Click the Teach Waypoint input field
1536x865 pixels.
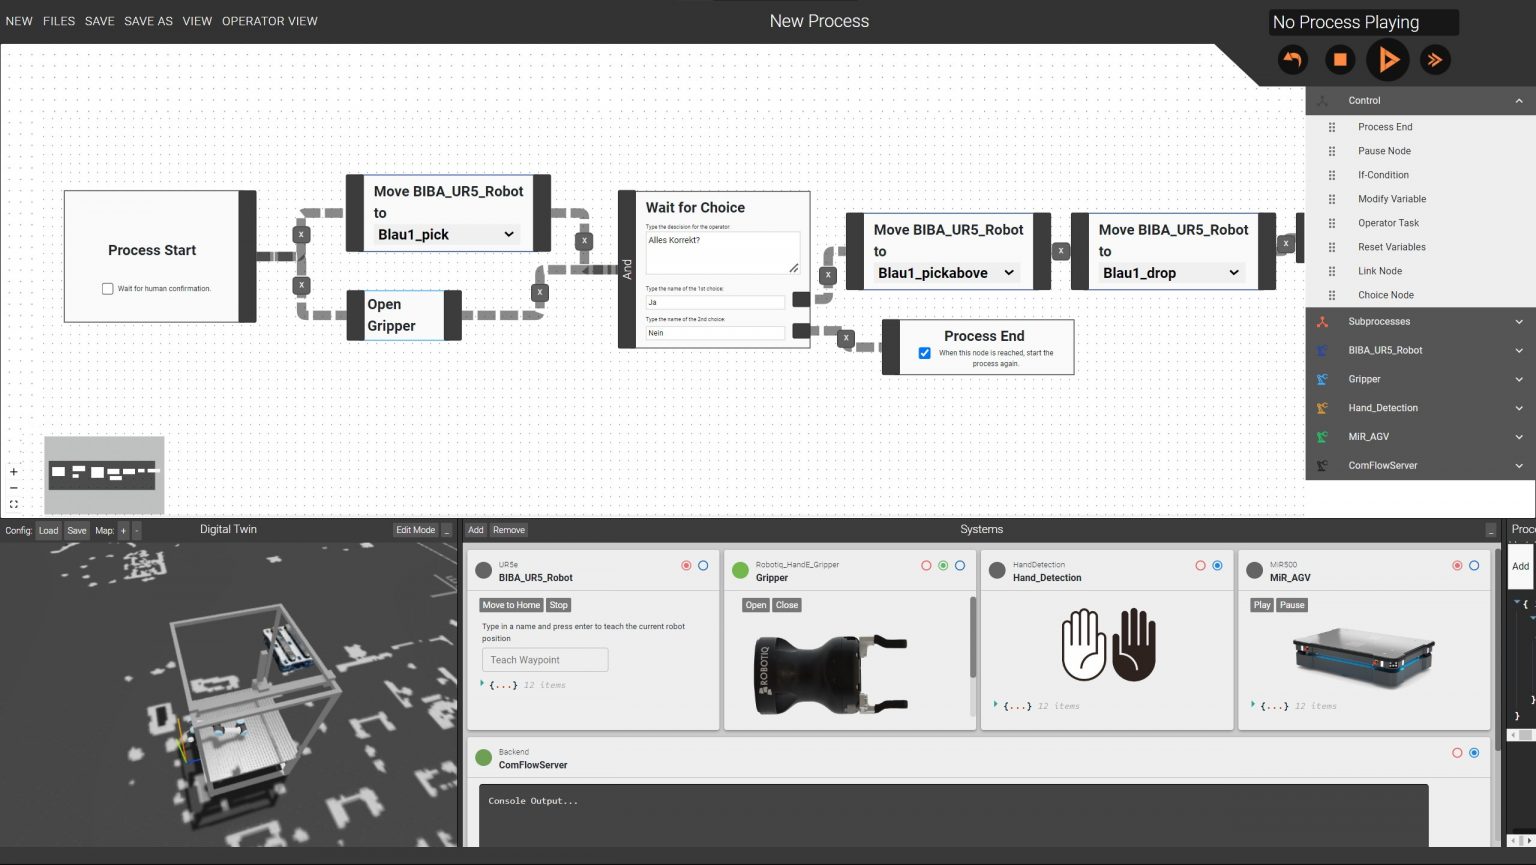(x=544, y=659)
